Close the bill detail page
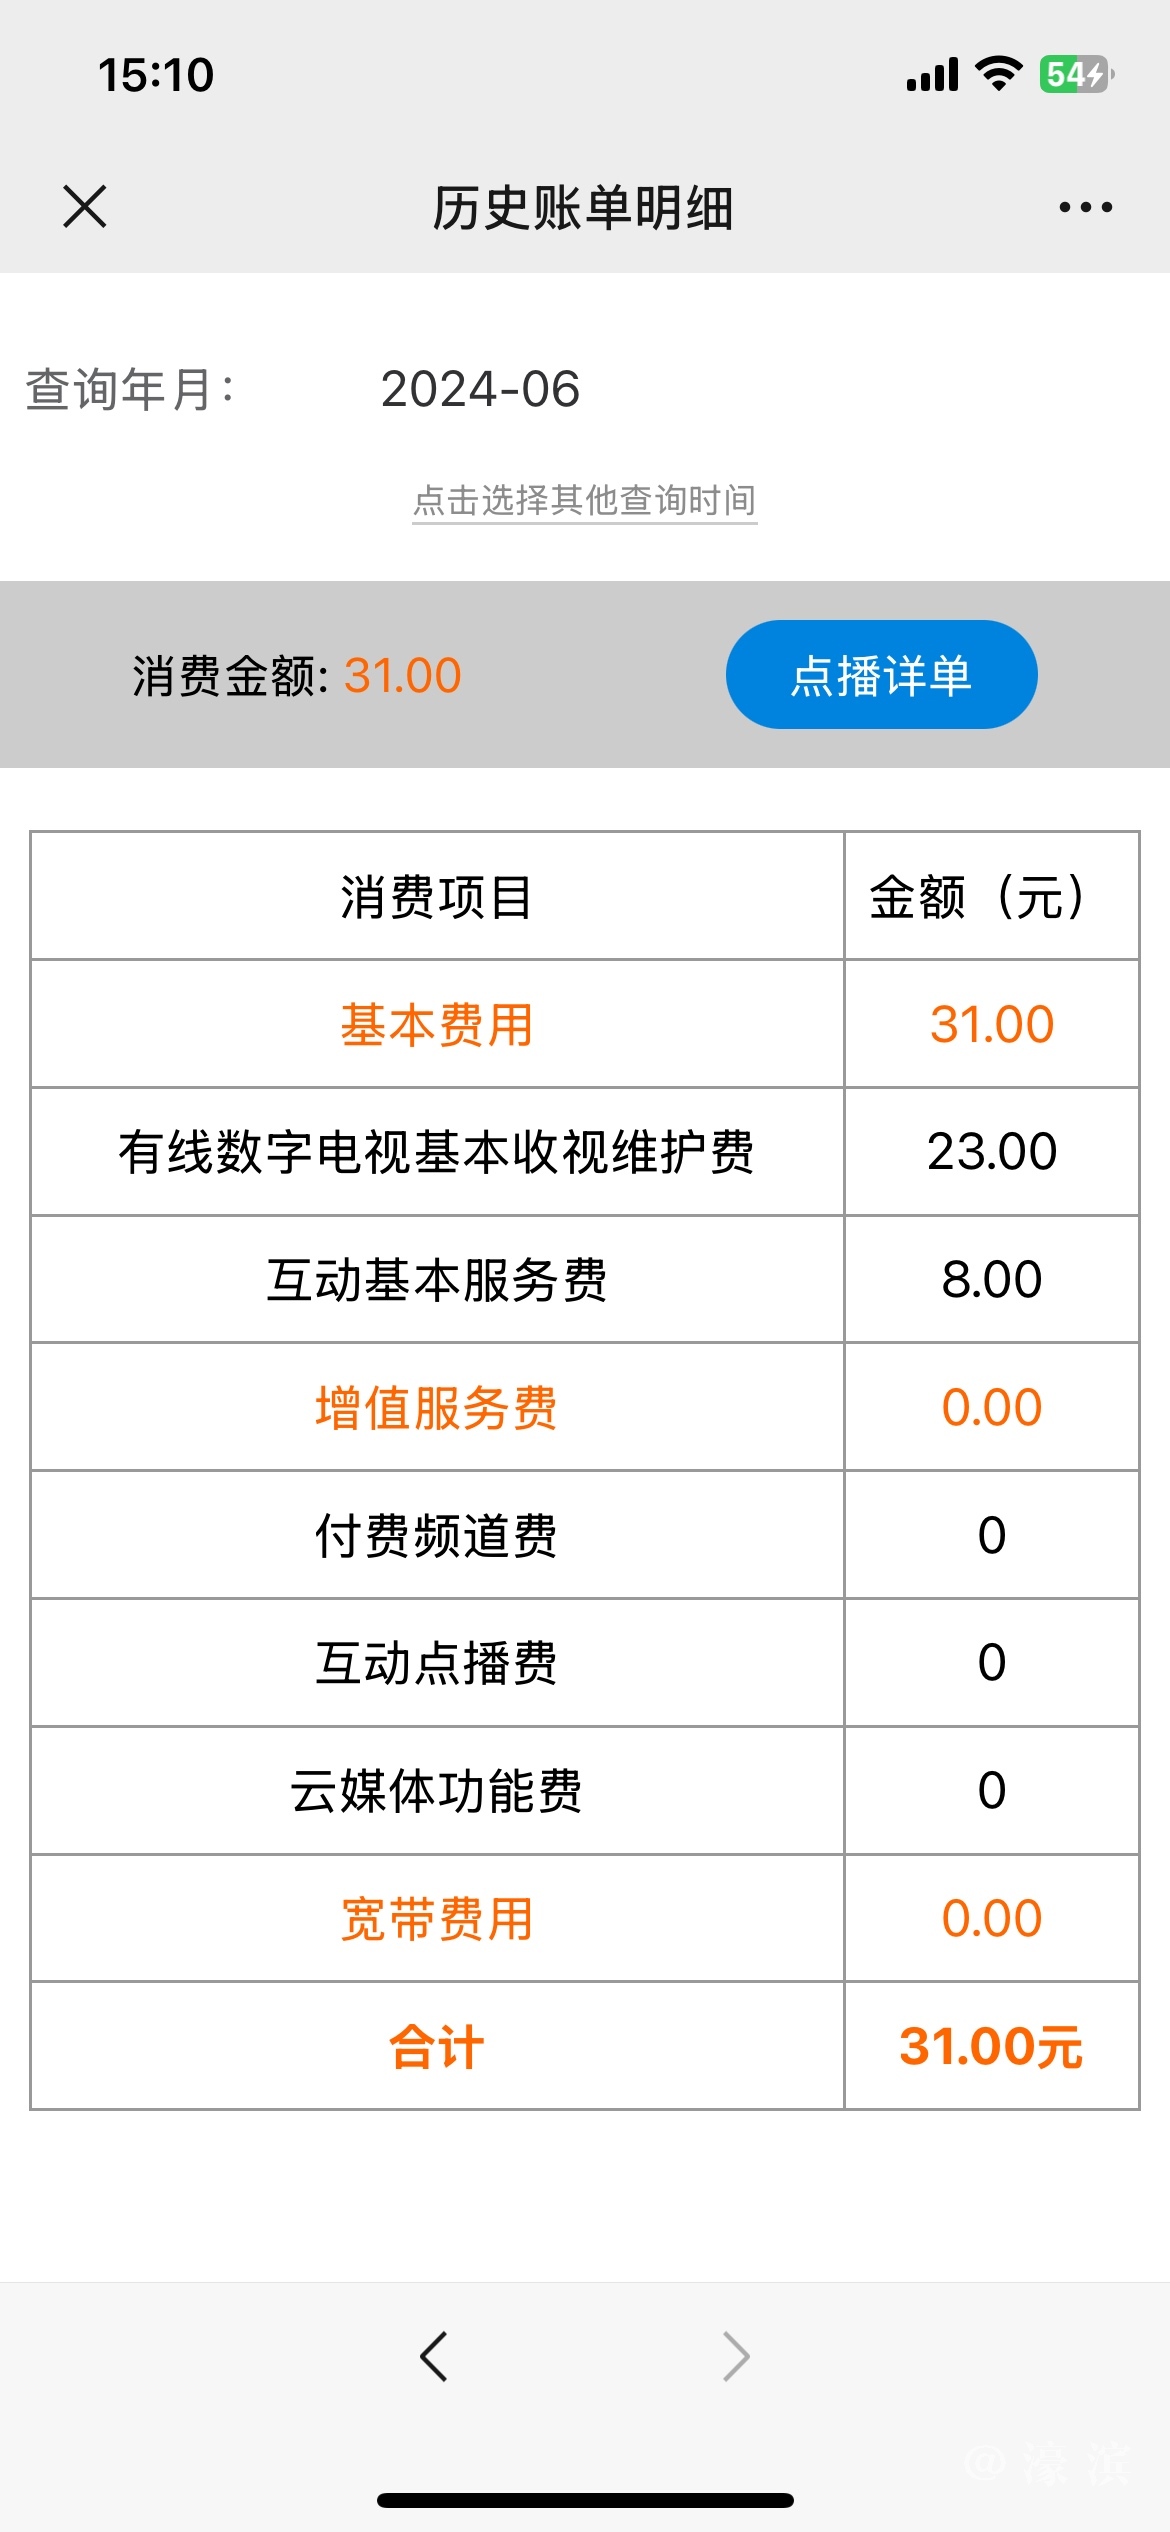The image size is (1170, 2532). [x=85, y=207]
